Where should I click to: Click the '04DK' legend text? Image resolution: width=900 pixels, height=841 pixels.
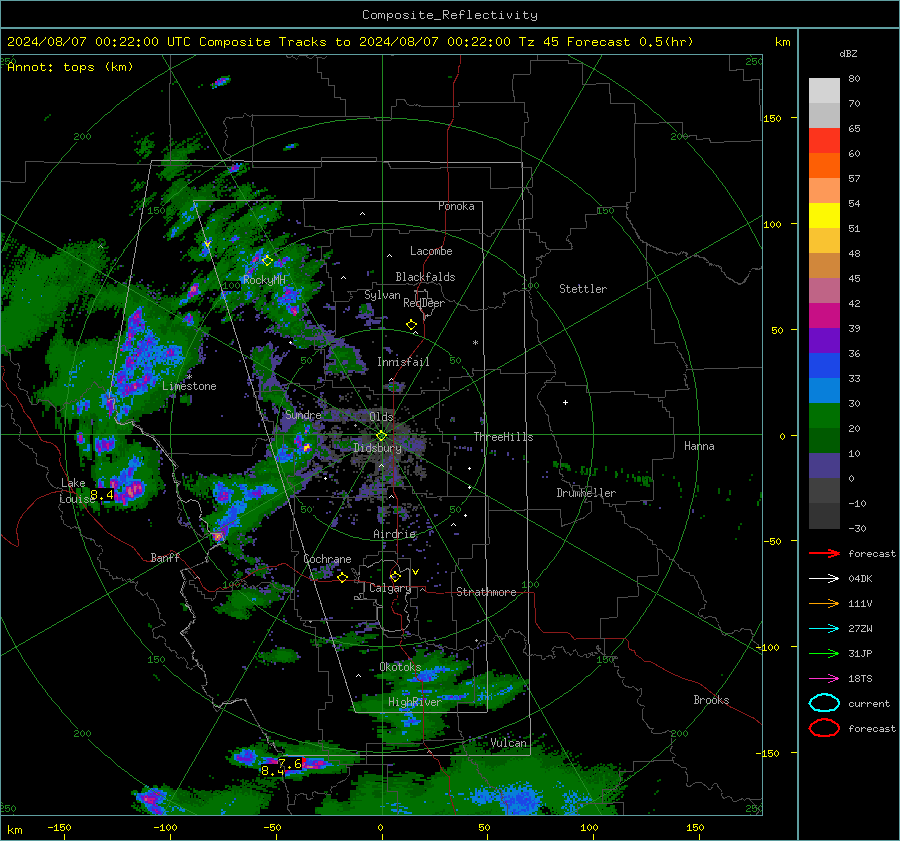click(860, 579)
